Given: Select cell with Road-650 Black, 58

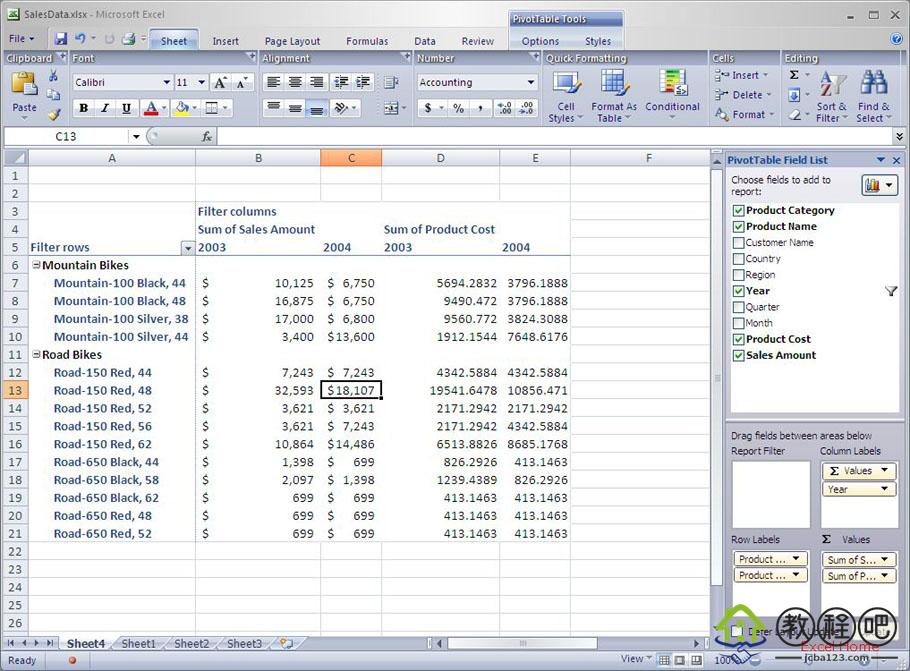Looking at the screenshot, I should click(x=112, y=480).
